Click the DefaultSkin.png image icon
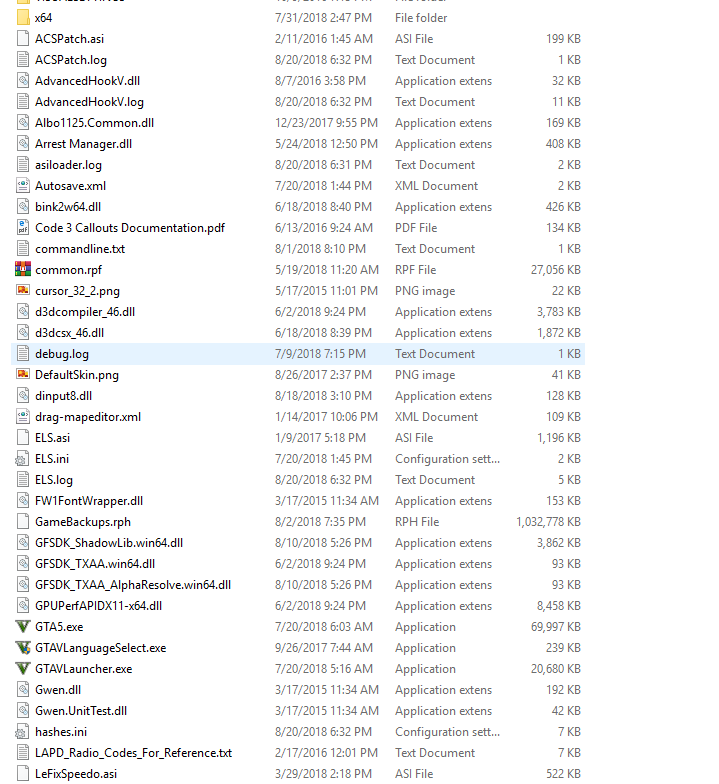Viewport: 719px width, 784px height. point(23,375)
